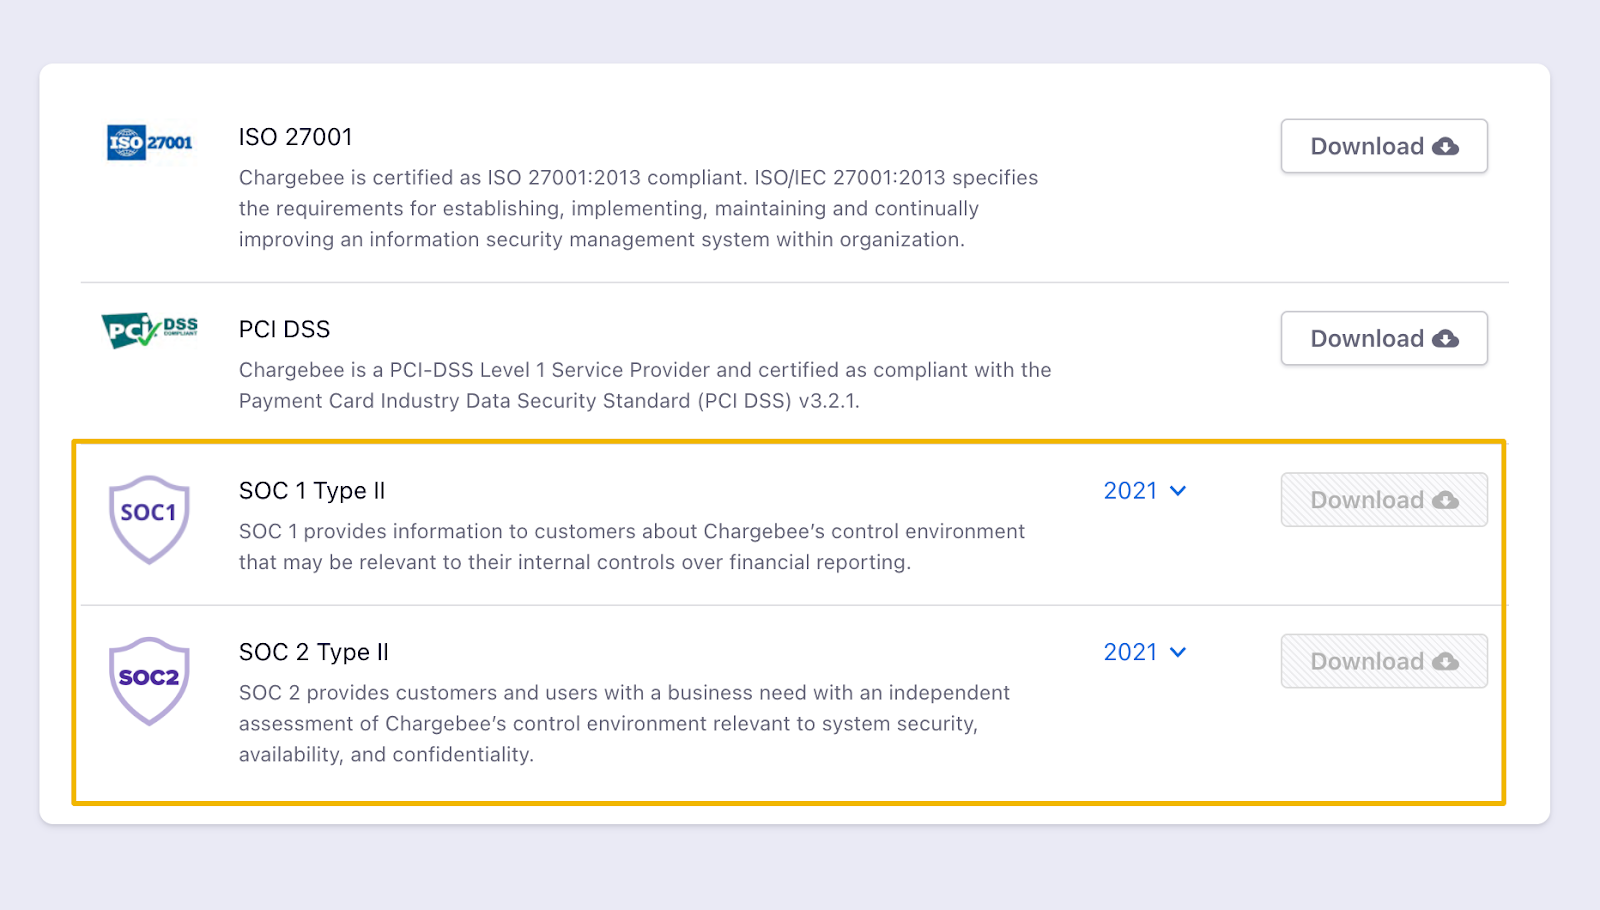Screen dimensions: 1600x910
Task: Select the PCI DSS heading text
Action: [x=285, y=330]
